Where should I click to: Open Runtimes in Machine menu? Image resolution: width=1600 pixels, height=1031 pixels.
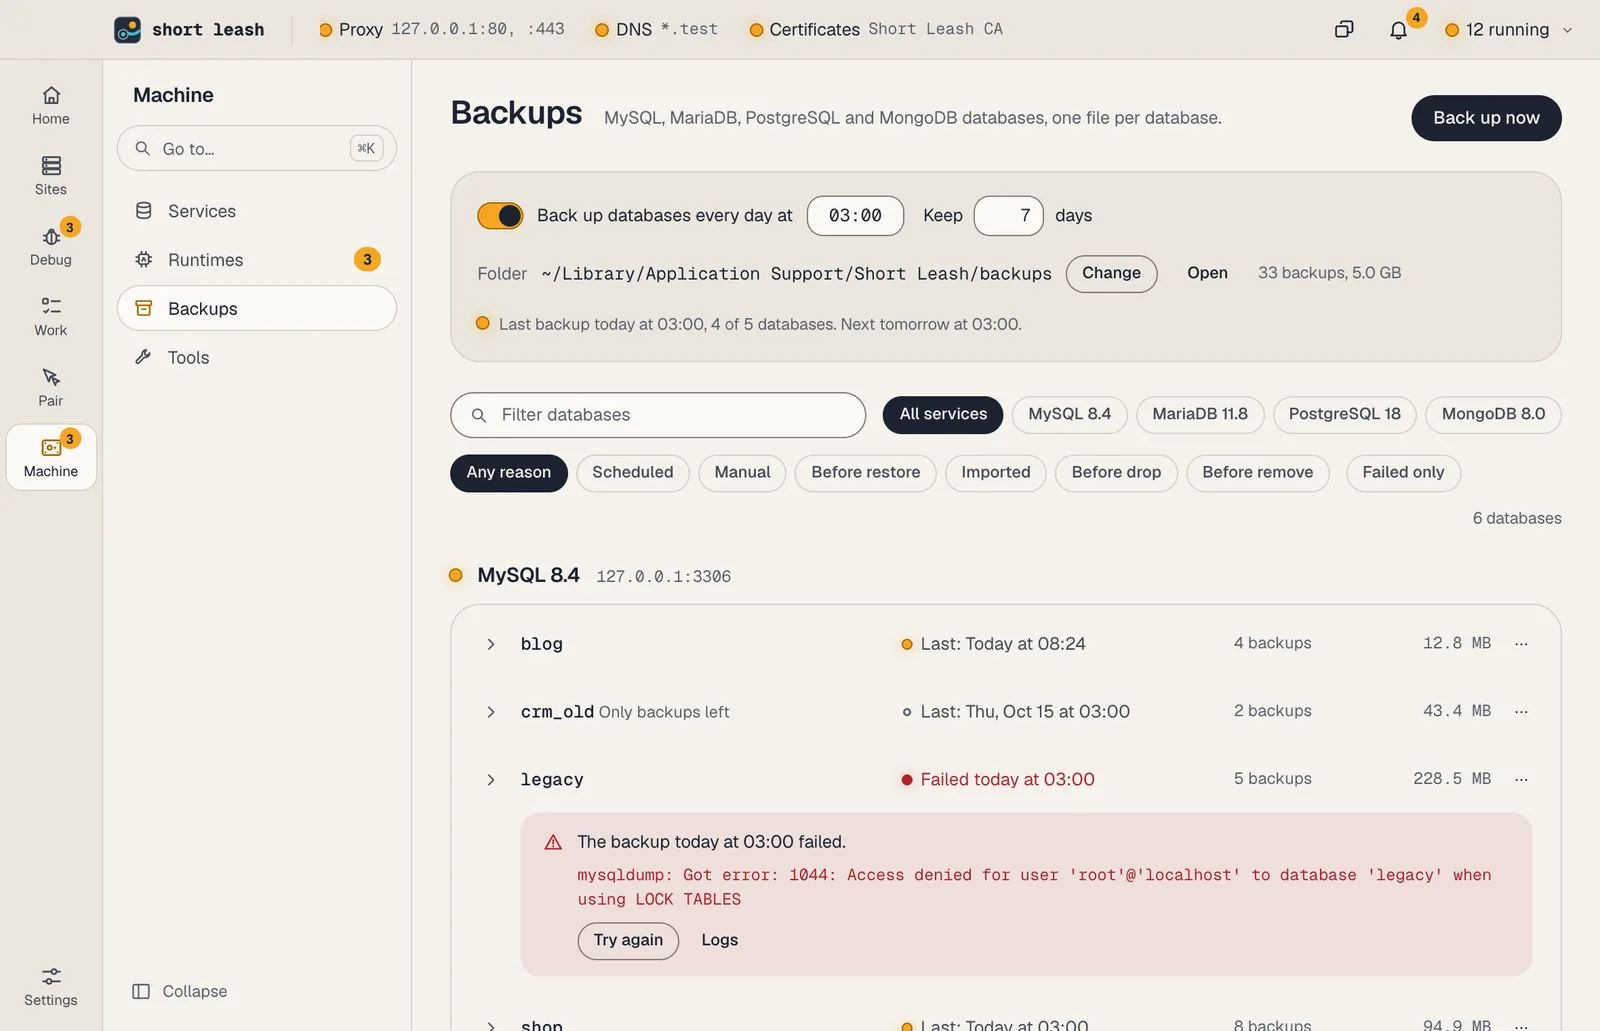257,260
